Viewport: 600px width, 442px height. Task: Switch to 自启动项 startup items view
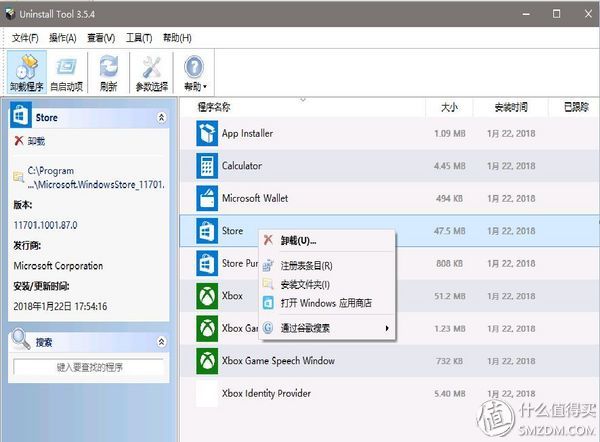pyautogui.click(x=67, y=72)
